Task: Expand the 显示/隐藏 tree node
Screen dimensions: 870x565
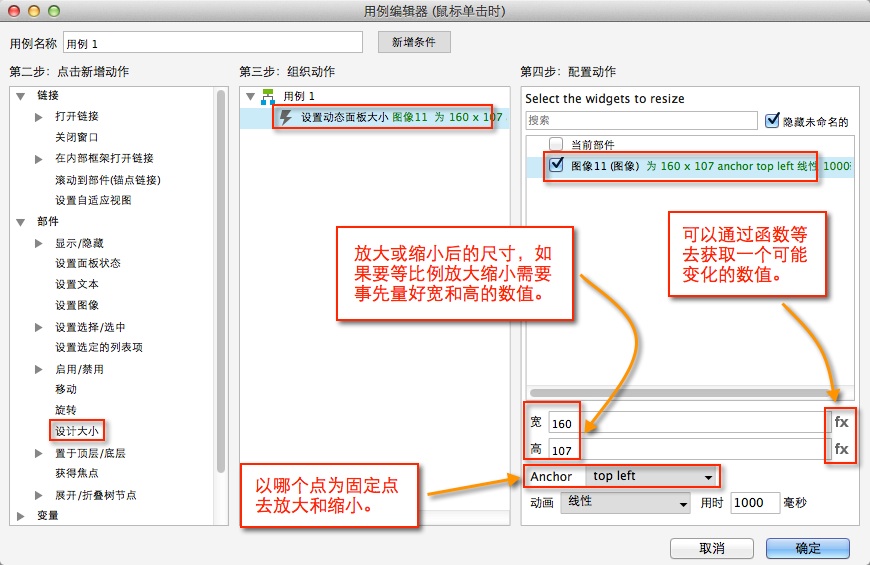Action: tap(39, 243)
